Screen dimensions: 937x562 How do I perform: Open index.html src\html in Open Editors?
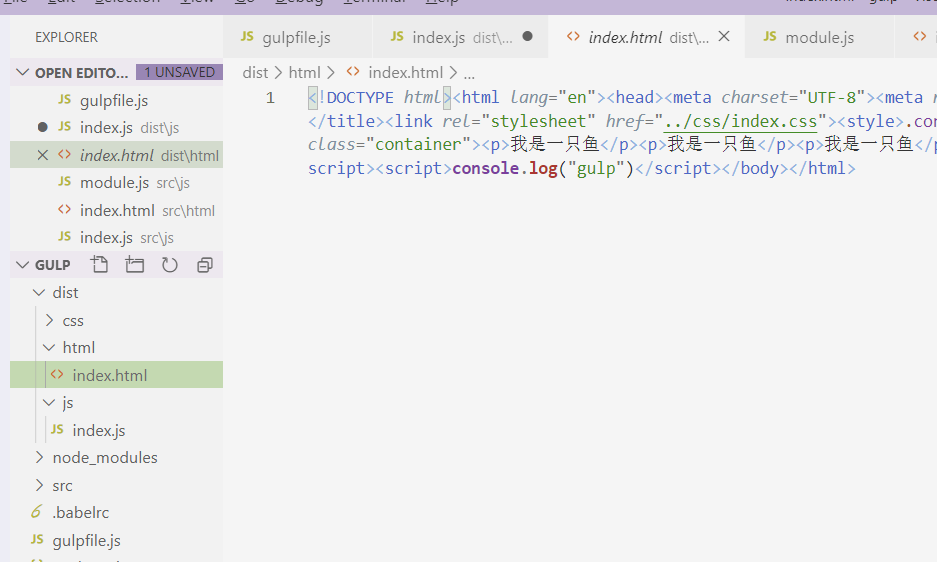(117, 210)
